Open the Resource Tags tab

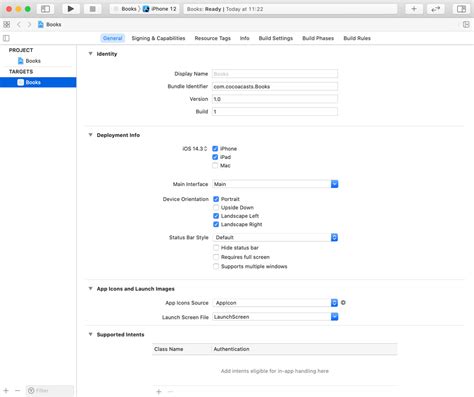213,38
